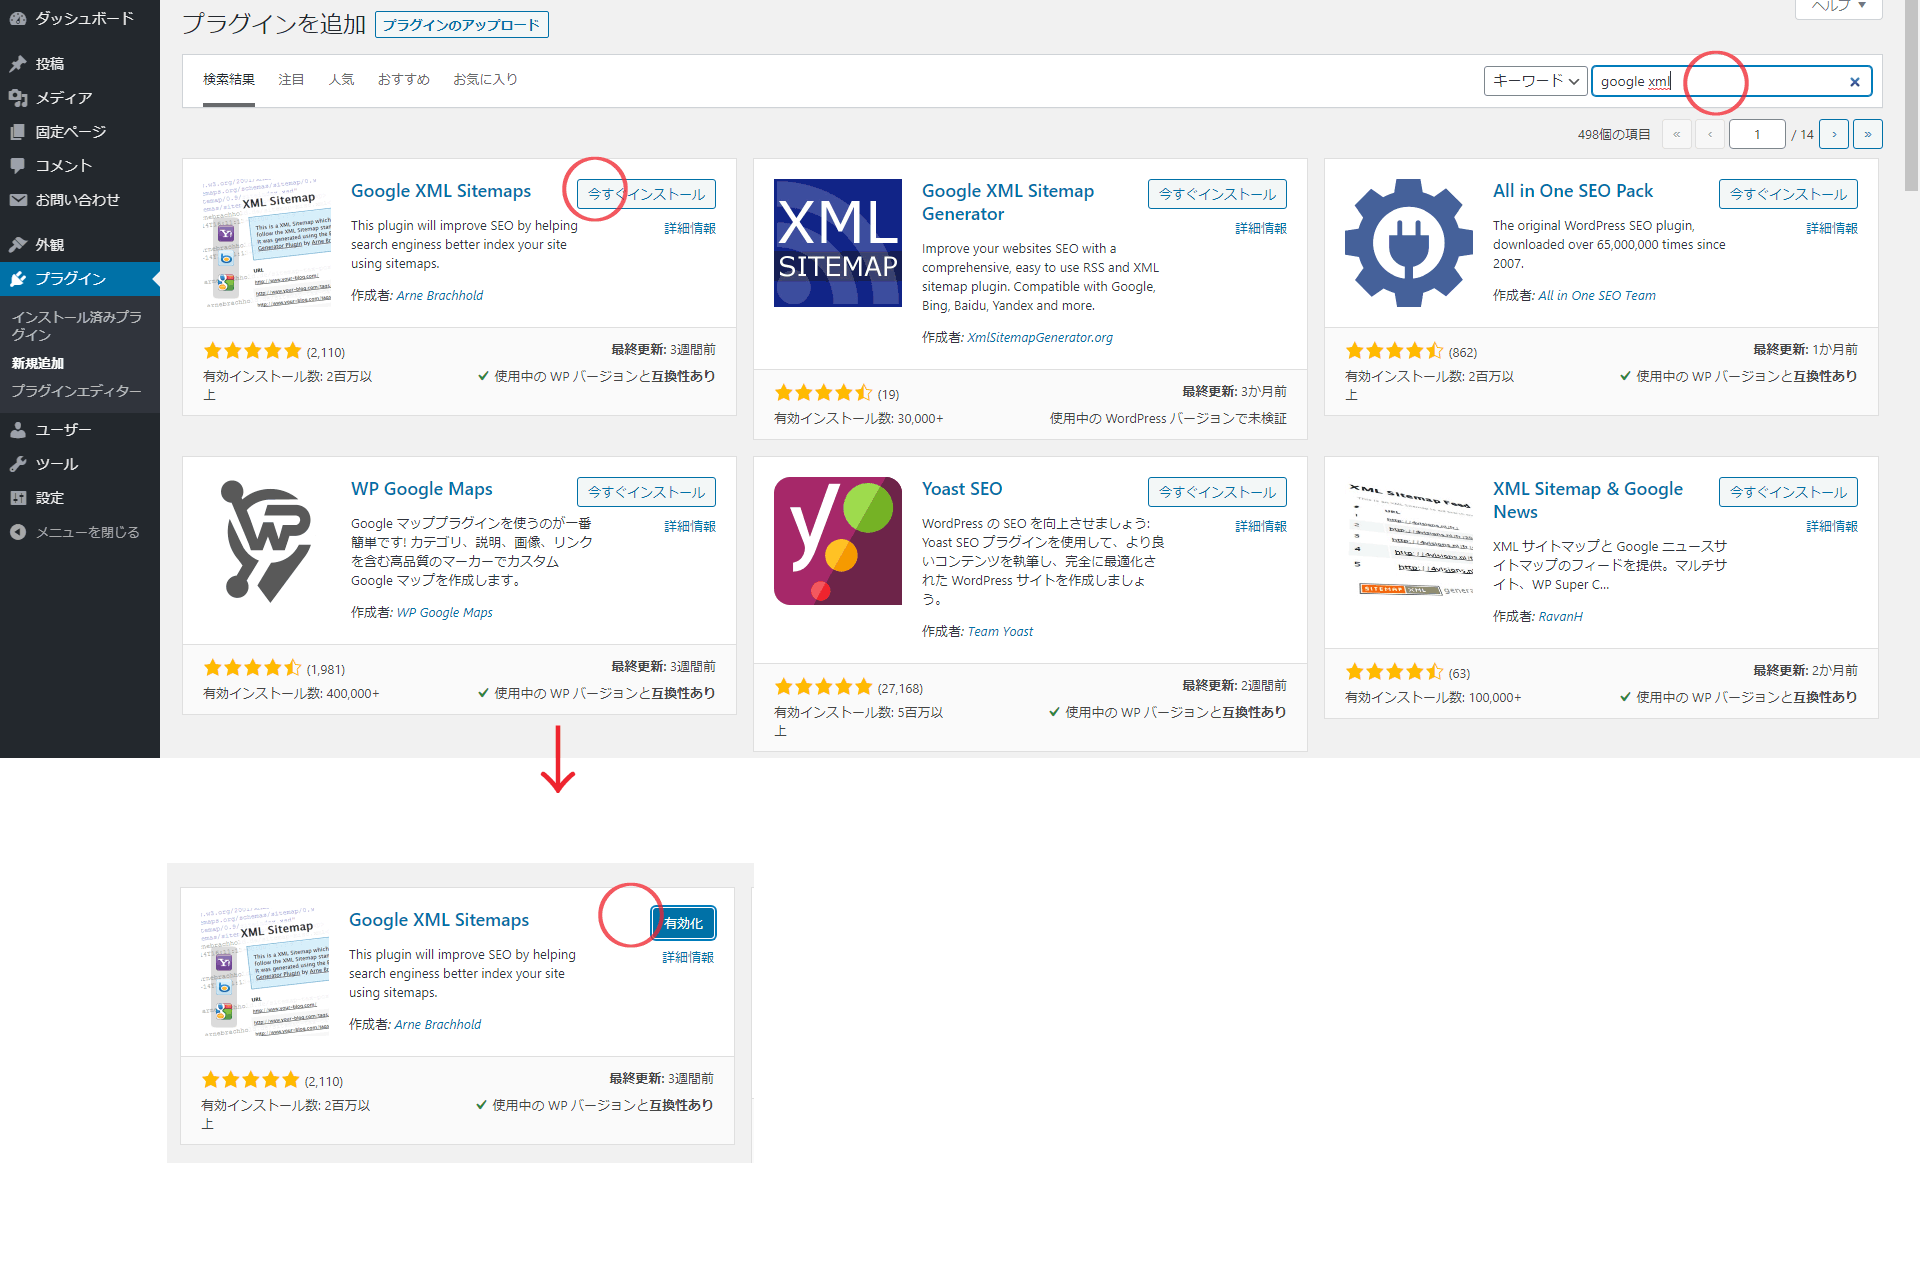Click プラグインのアップロード button
Screen dimensions: 1920x1280
(x=462, y=25)
